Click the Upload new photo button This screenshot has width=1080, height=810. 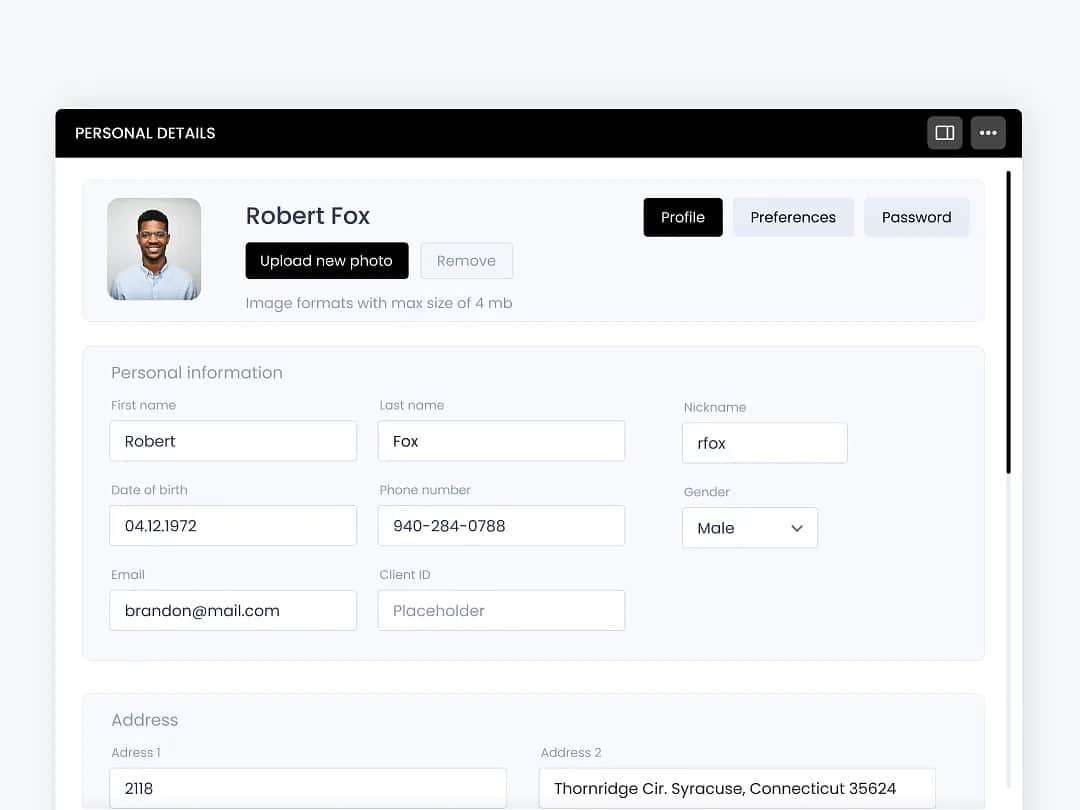coord(326,260)
